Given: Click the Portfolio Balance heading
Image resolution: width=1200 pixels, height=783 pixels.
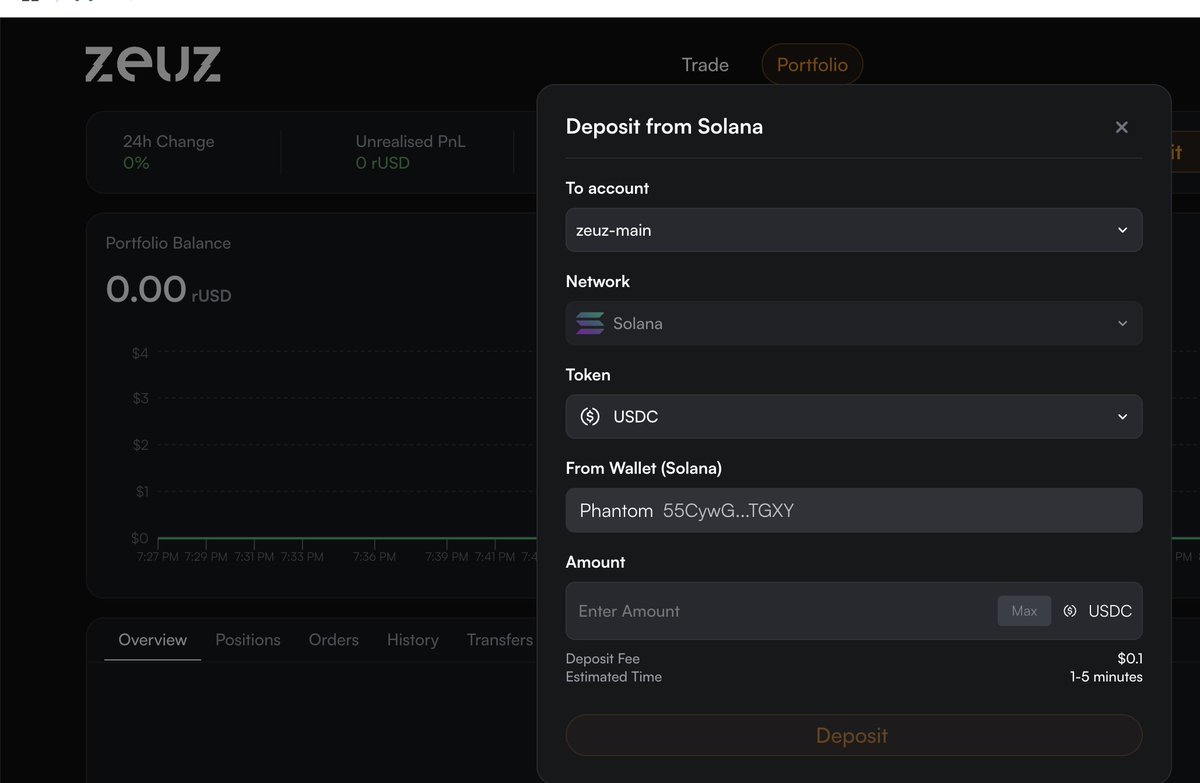Looking at the screenshot, I should click(x=168, y=243).
